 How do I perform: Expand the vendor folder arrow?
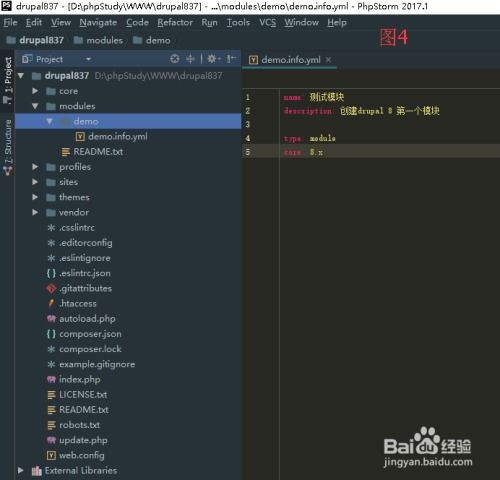[35, 212]
